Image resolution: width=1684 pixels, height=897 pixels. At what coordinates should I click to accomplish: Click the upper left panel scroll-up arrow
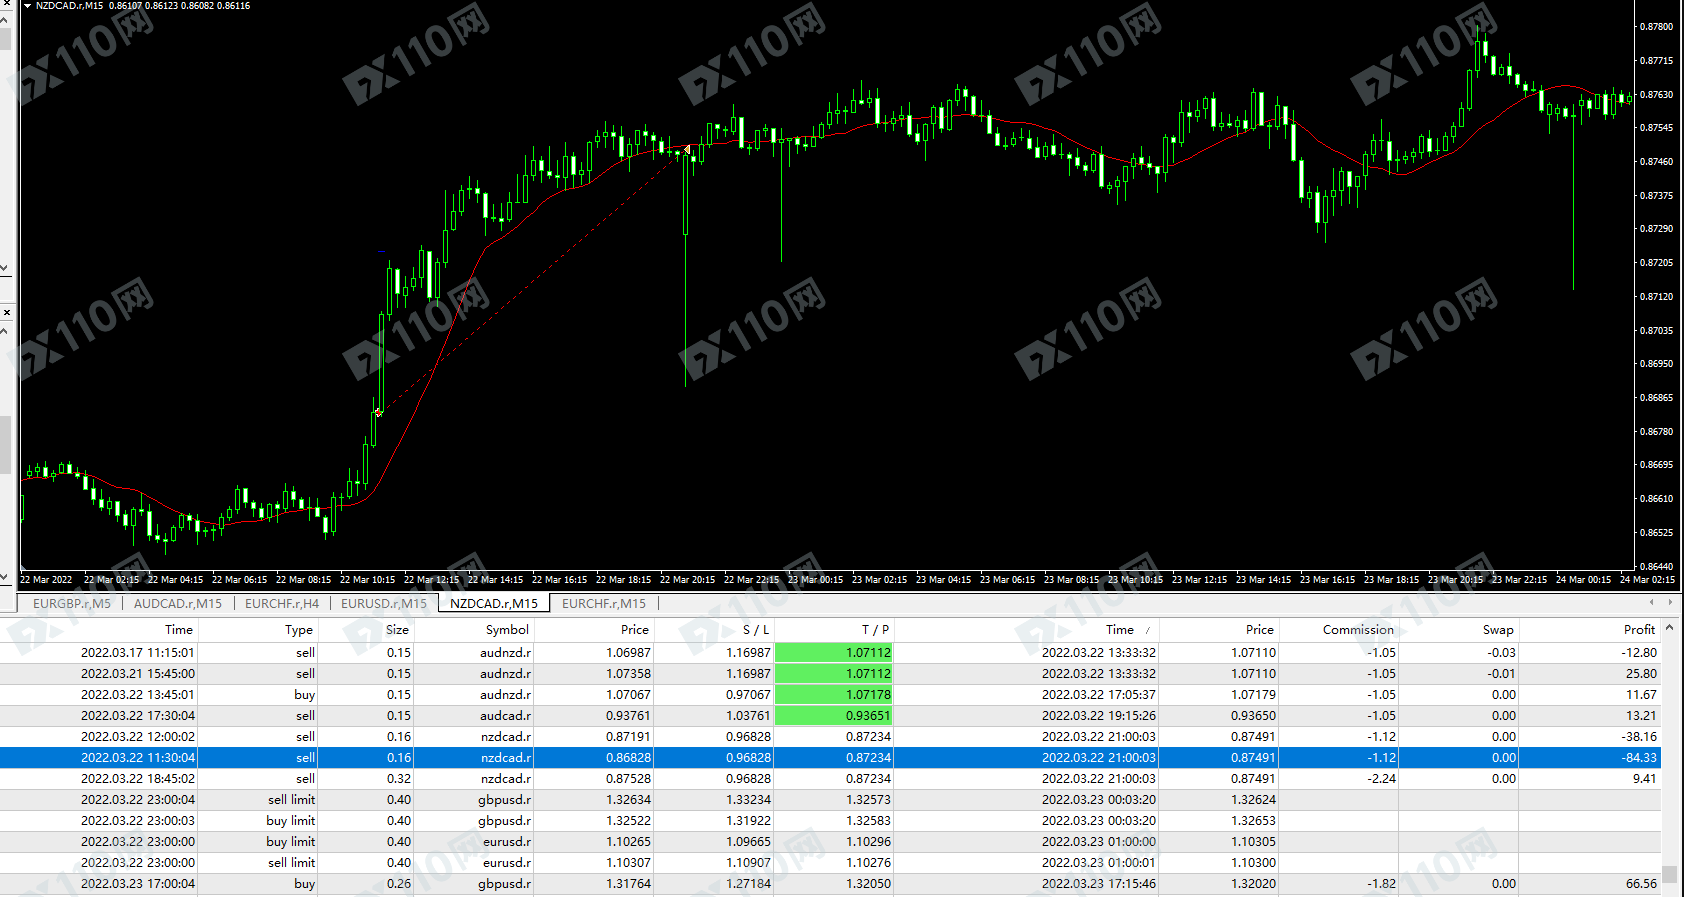[x=5, y=22]
